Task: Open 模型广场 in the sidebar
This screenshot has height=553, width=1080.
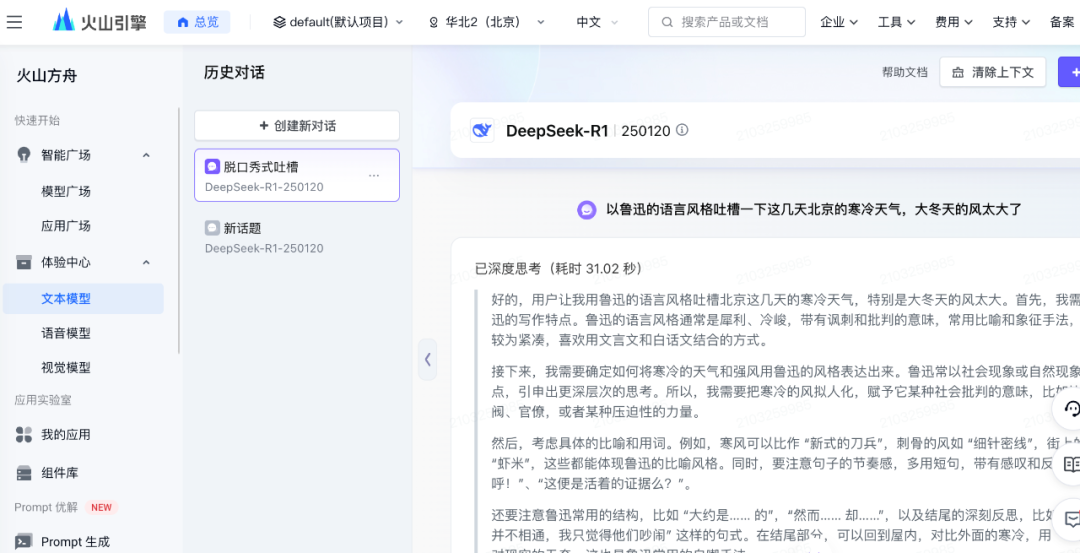Action: (66, 191)
